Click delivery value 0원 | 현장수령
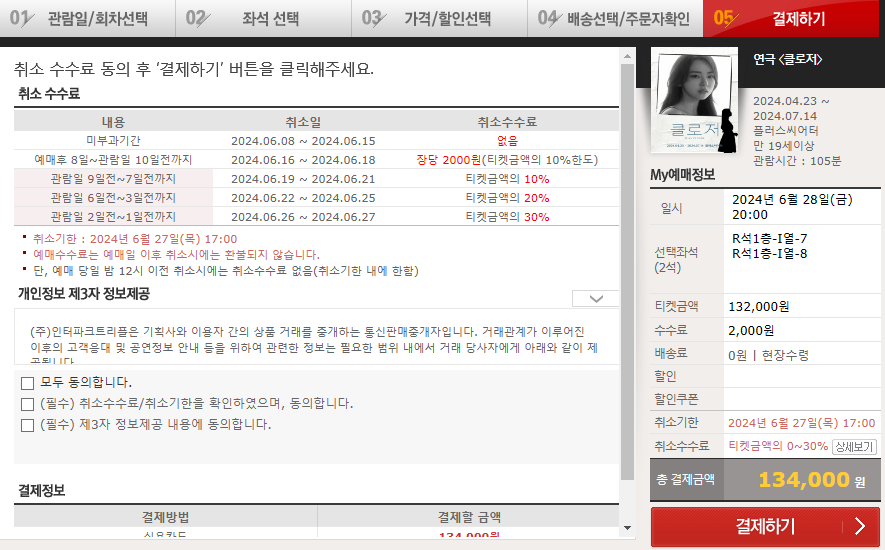The width and height of the screenshot is (885, 550). (768, 355)
